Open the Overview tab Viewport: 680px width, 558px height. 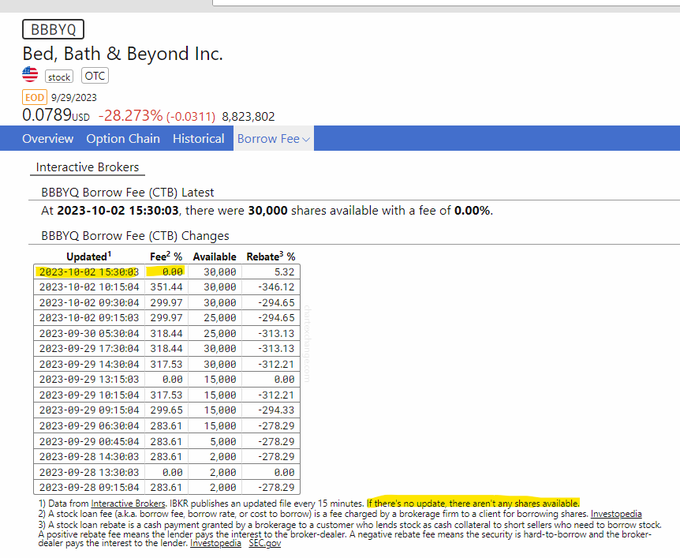click(x=48, y=139)
